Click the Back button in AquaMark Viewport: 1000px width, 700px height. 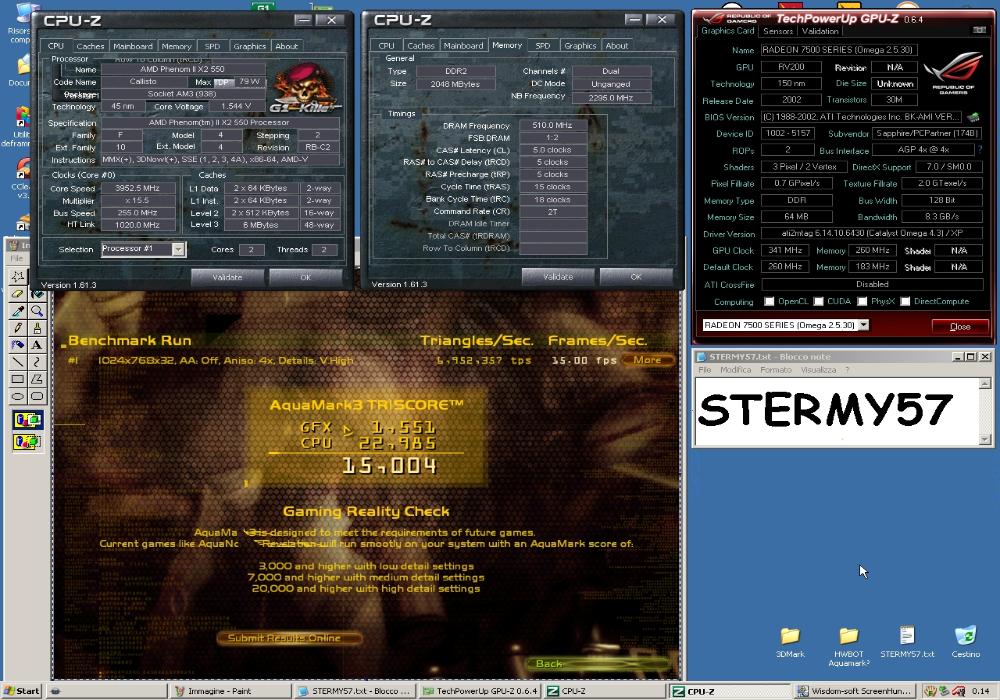coord(549,664)
